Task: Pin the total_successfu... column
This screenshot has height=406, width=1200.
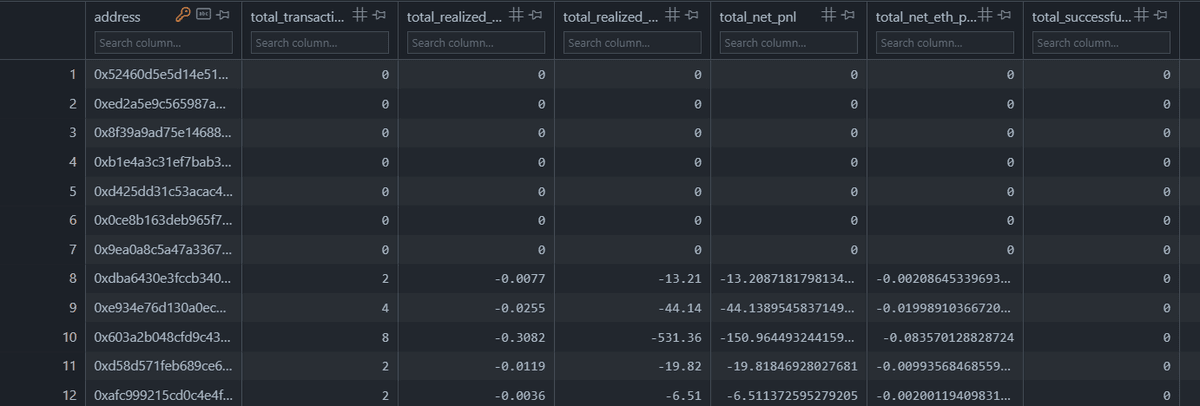Action: coord(1160,15)
